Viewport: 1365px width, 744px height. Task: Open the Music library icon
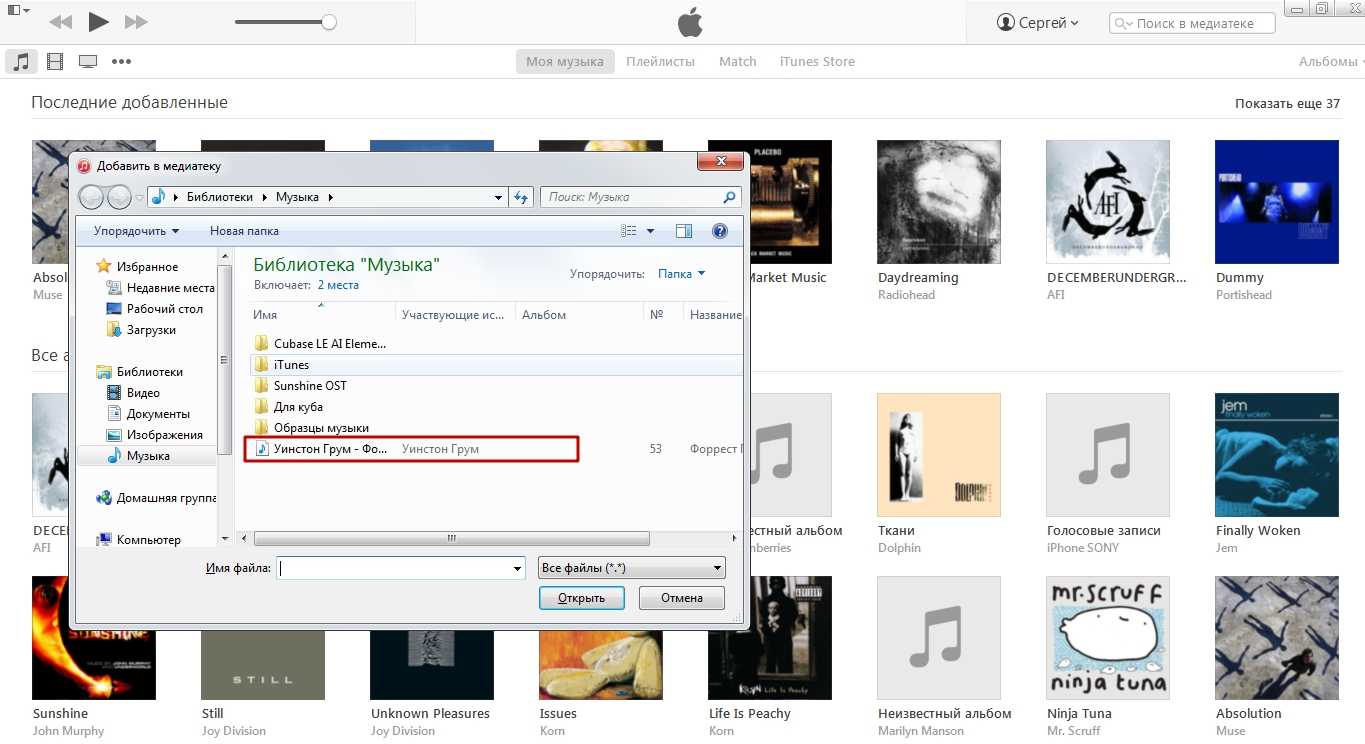coord(20,61)
